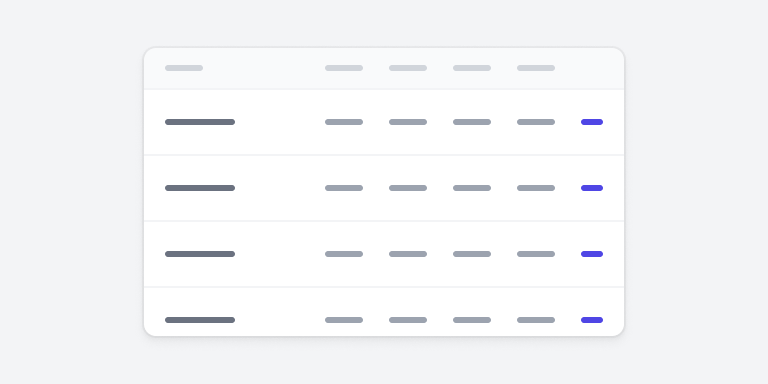Click the dark name bar in second row
This screenshot has height=384, width=768.
[200, 188]
